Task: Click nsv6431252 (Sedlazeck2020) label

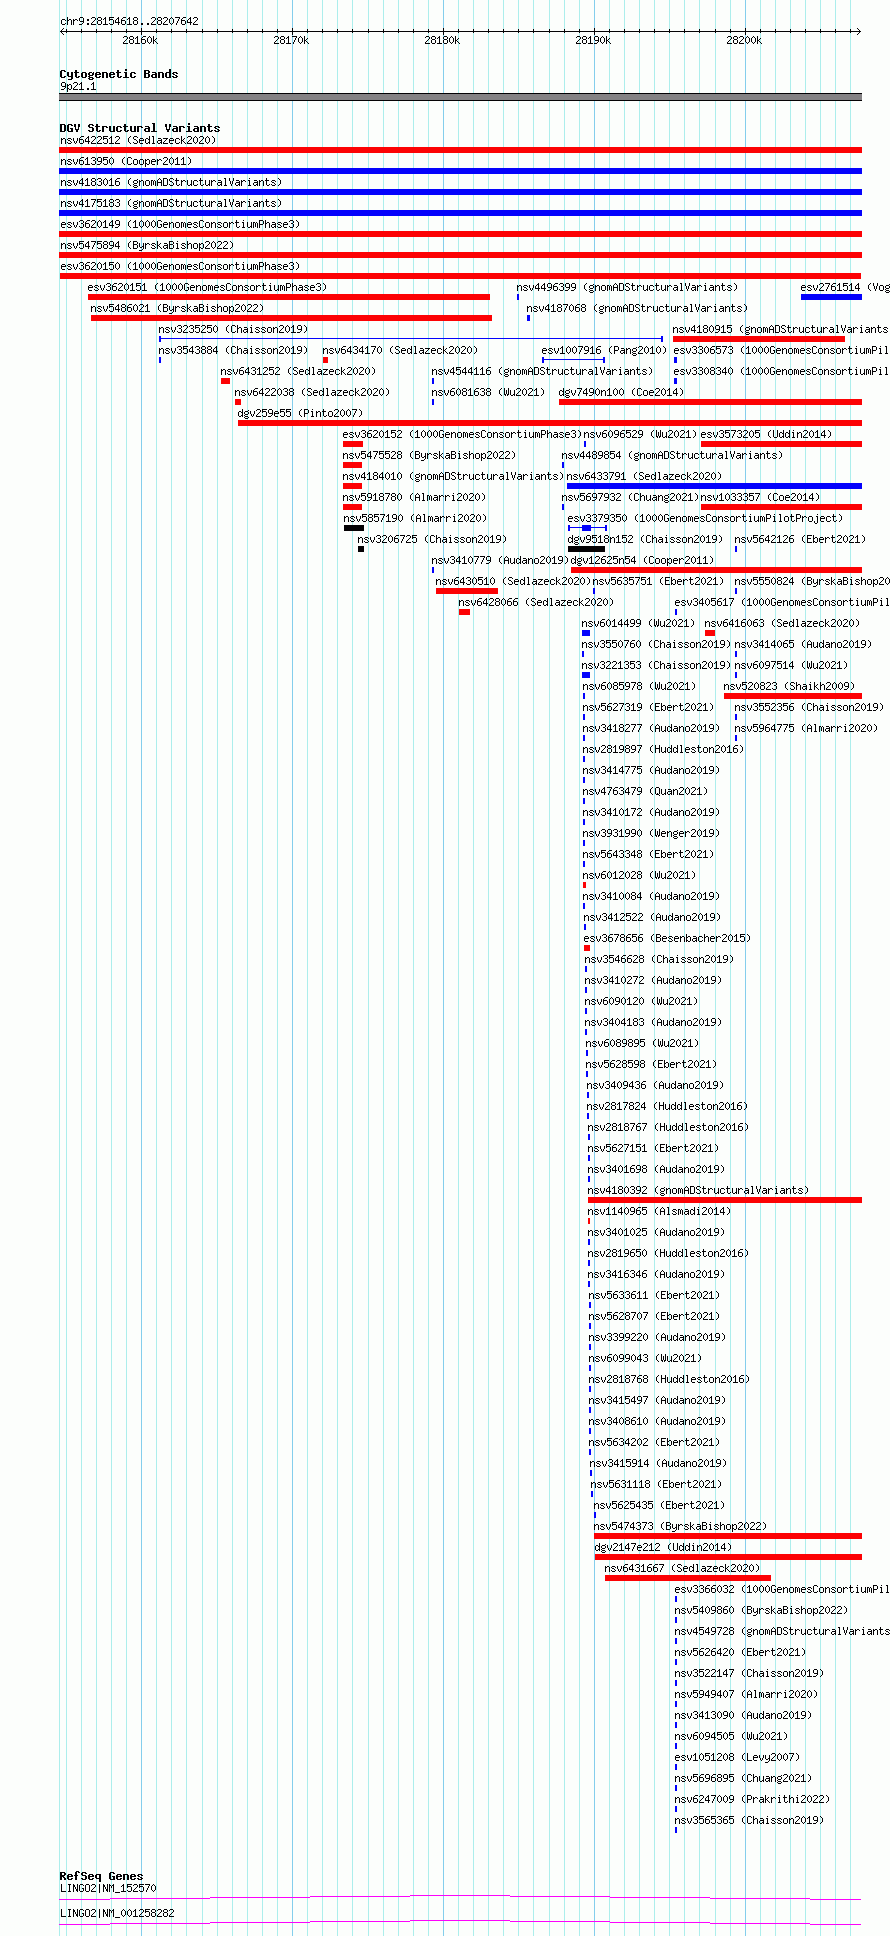Action: point(298,371)
